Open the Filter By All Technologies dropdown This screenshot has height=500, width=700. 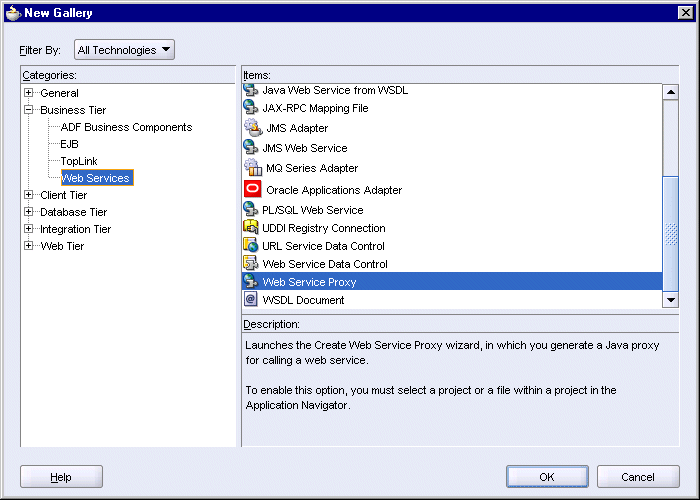(x=124, y=50)
